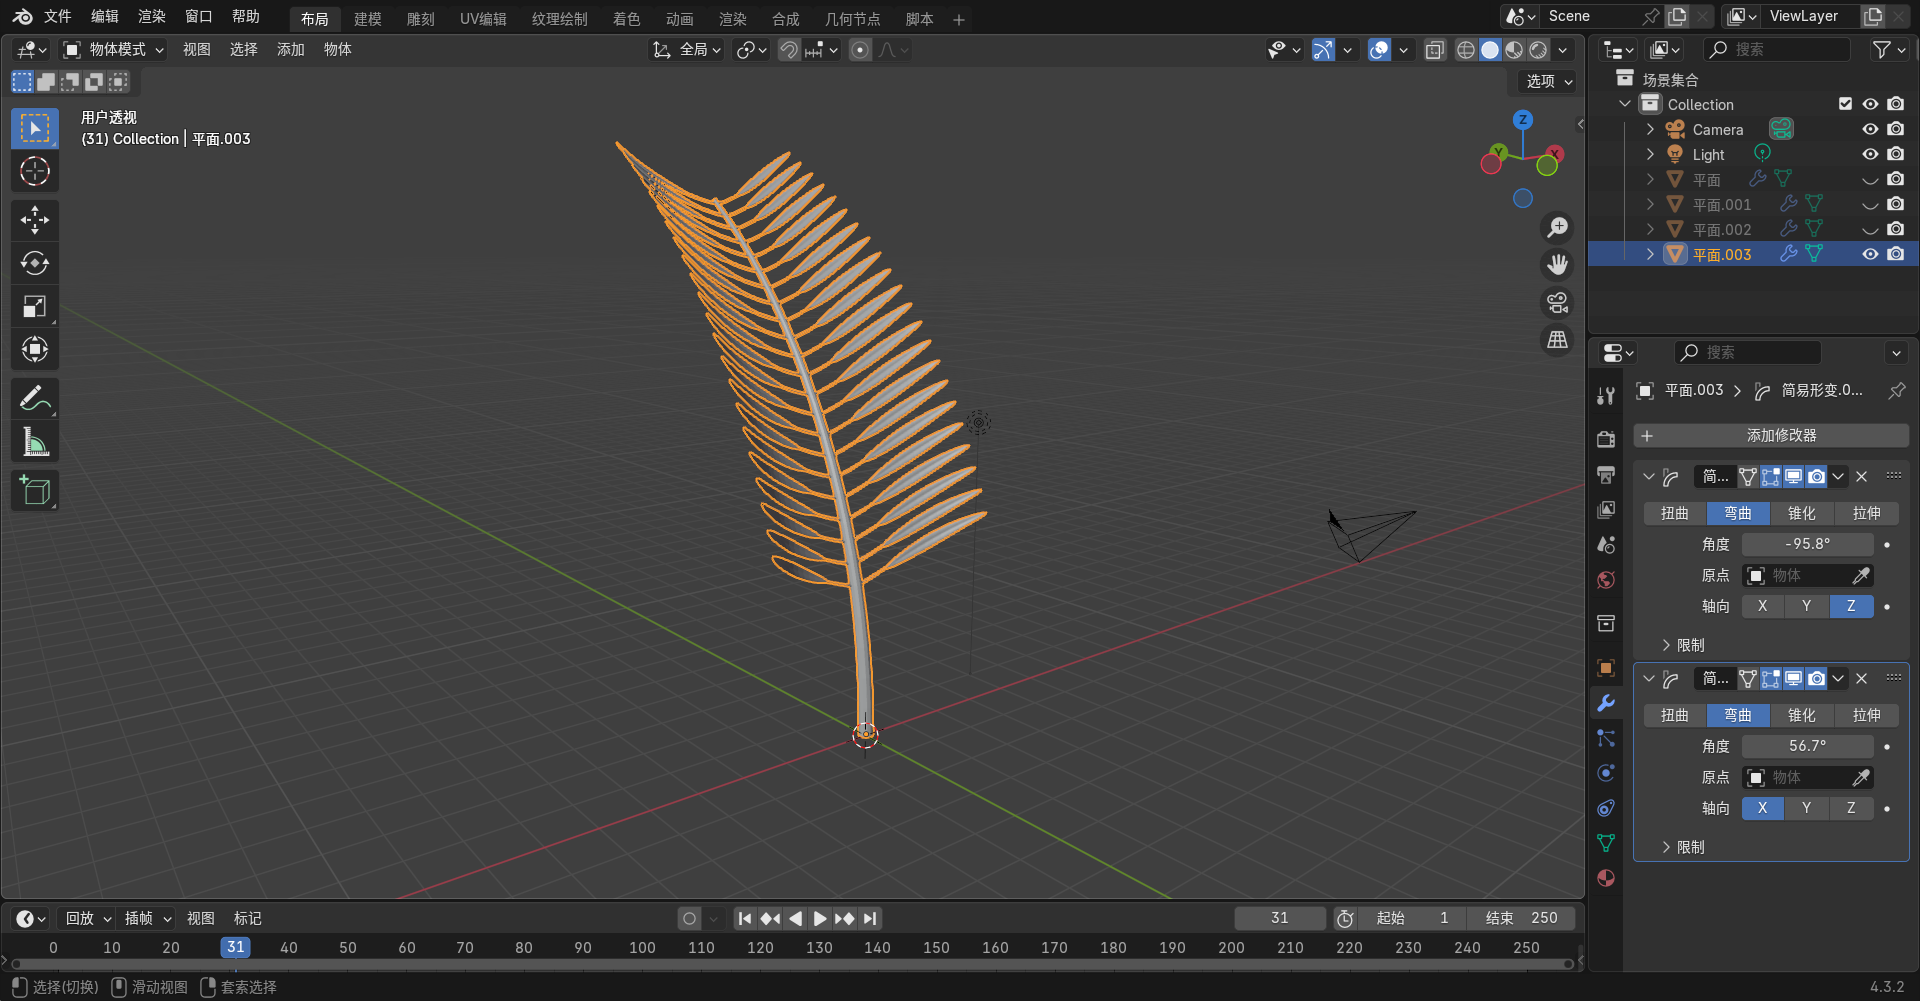1920x1001 pixels.
Task: Select the Rotate tool
Action: (x=35, y=263)
